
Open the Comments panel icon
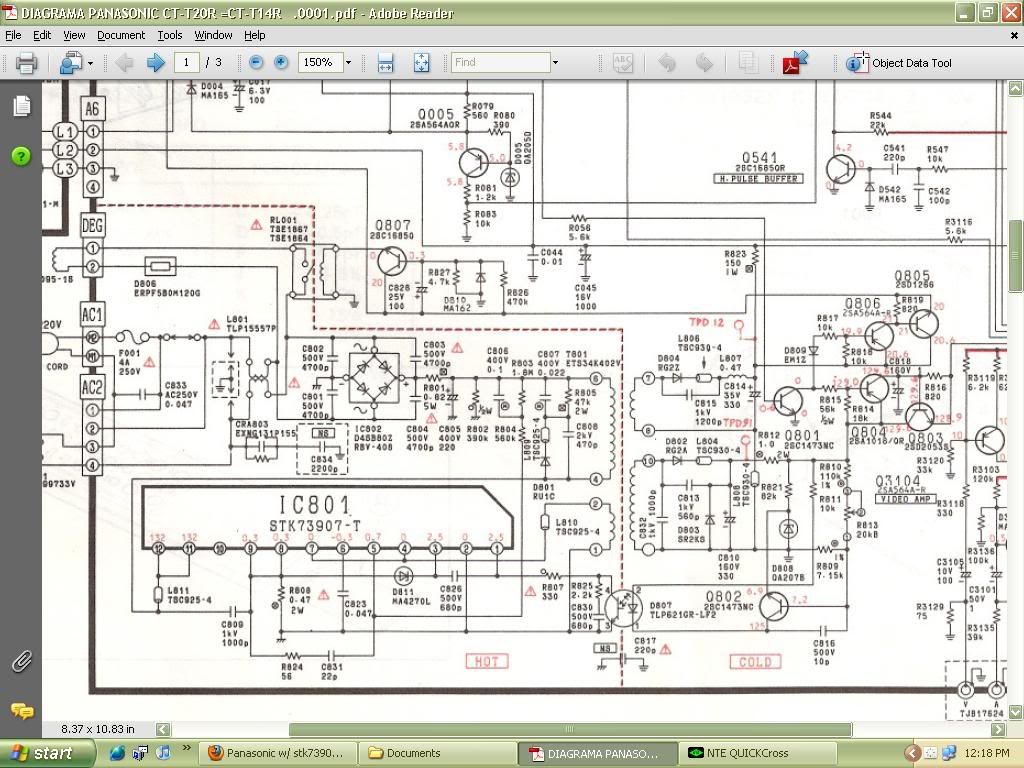(x=22, y=711)
